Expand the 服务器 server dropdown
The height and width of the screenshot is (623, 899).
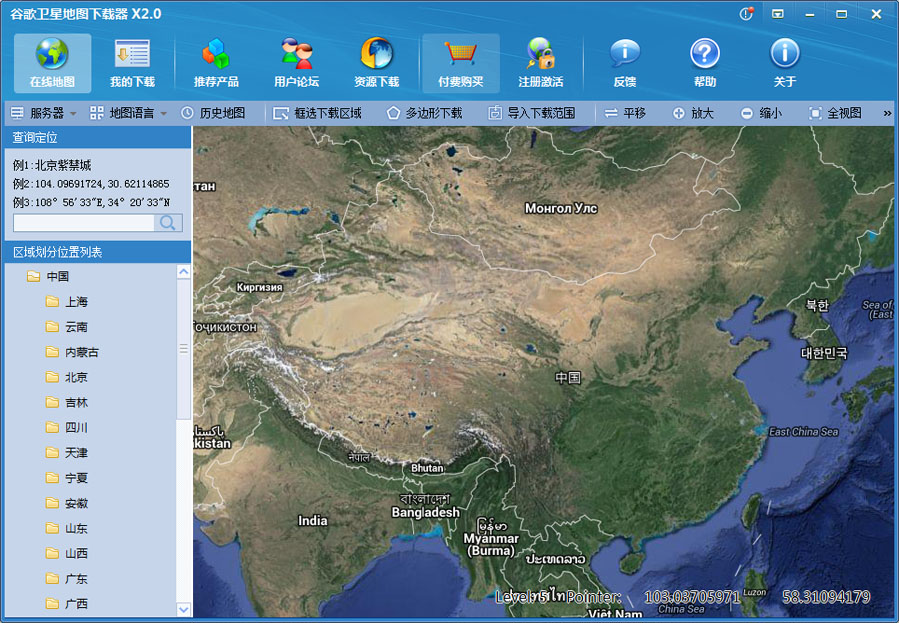44,114
